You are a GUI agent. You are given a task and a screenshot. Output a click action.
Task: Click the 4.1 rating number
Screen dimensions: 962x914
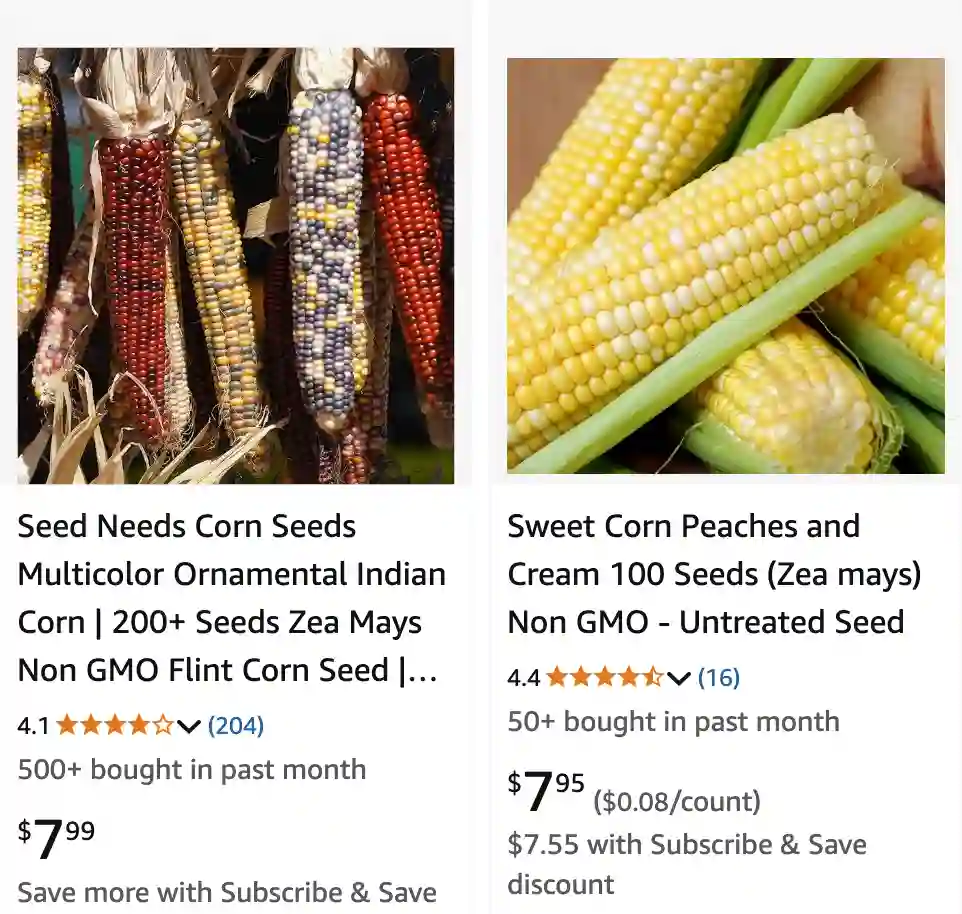pos(33,726)
